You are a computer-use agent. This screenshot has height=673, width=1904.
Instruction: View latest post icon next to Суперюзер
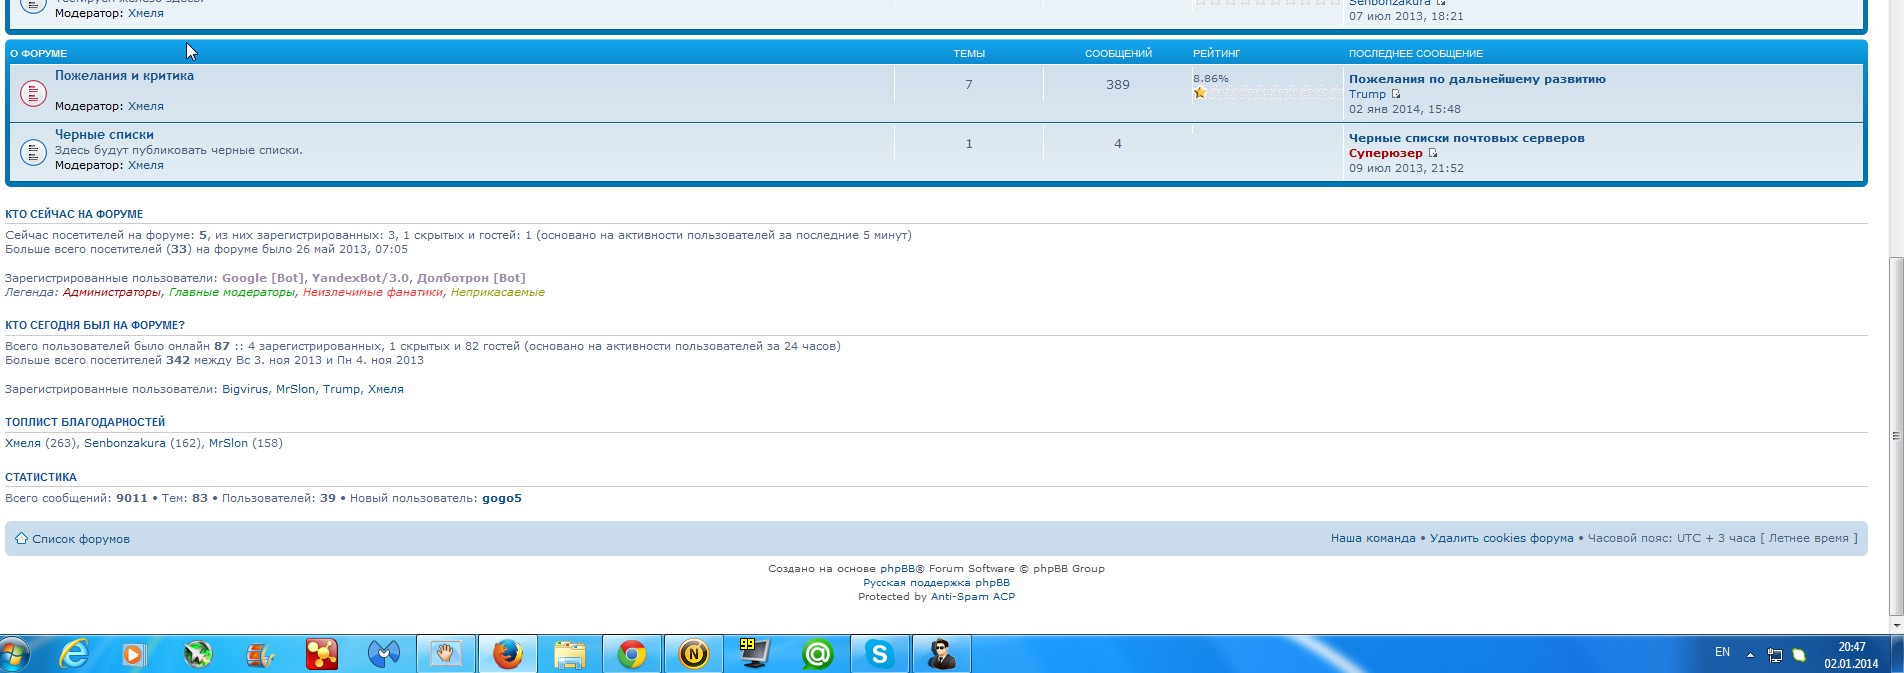coord(1433,153)
